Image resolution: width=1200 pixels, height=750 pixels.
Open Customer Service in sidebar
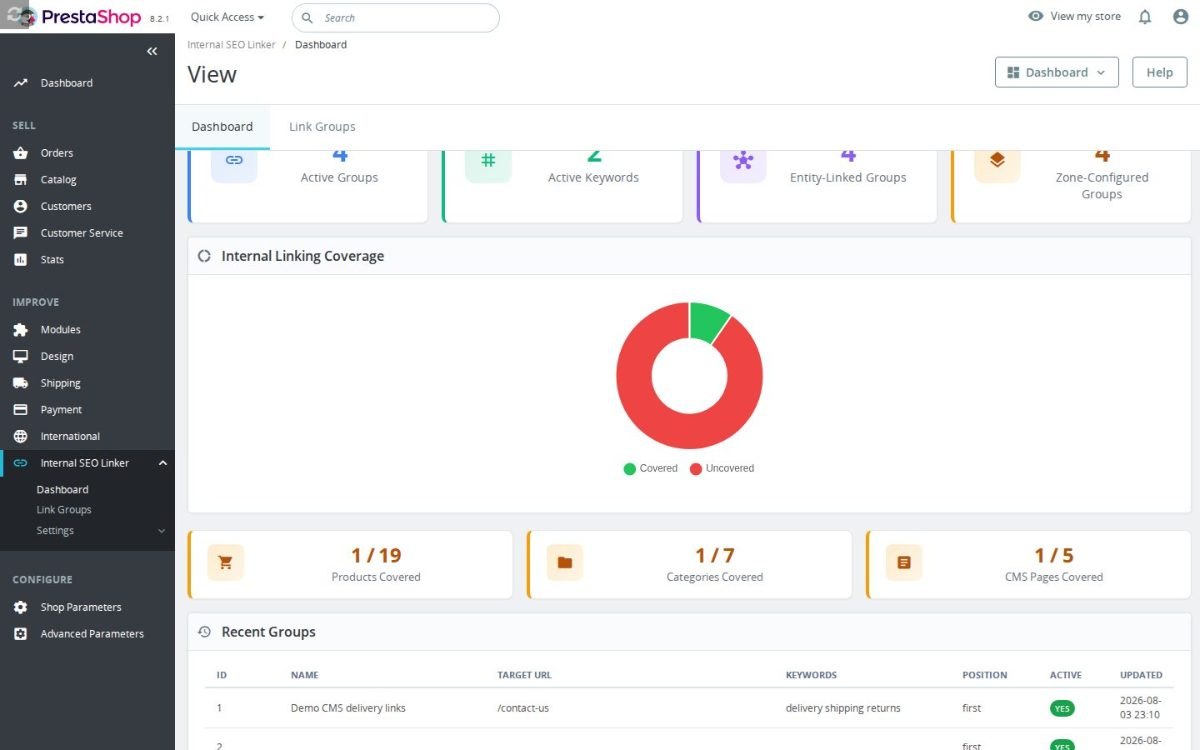(x=82, y=233)
